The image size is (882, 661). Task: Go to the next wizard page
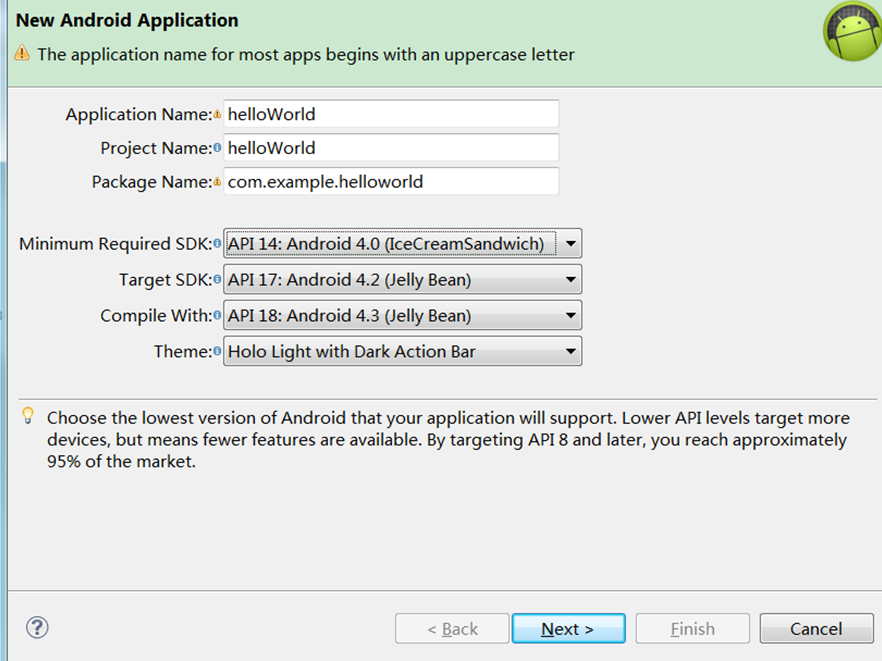[569, 628]
